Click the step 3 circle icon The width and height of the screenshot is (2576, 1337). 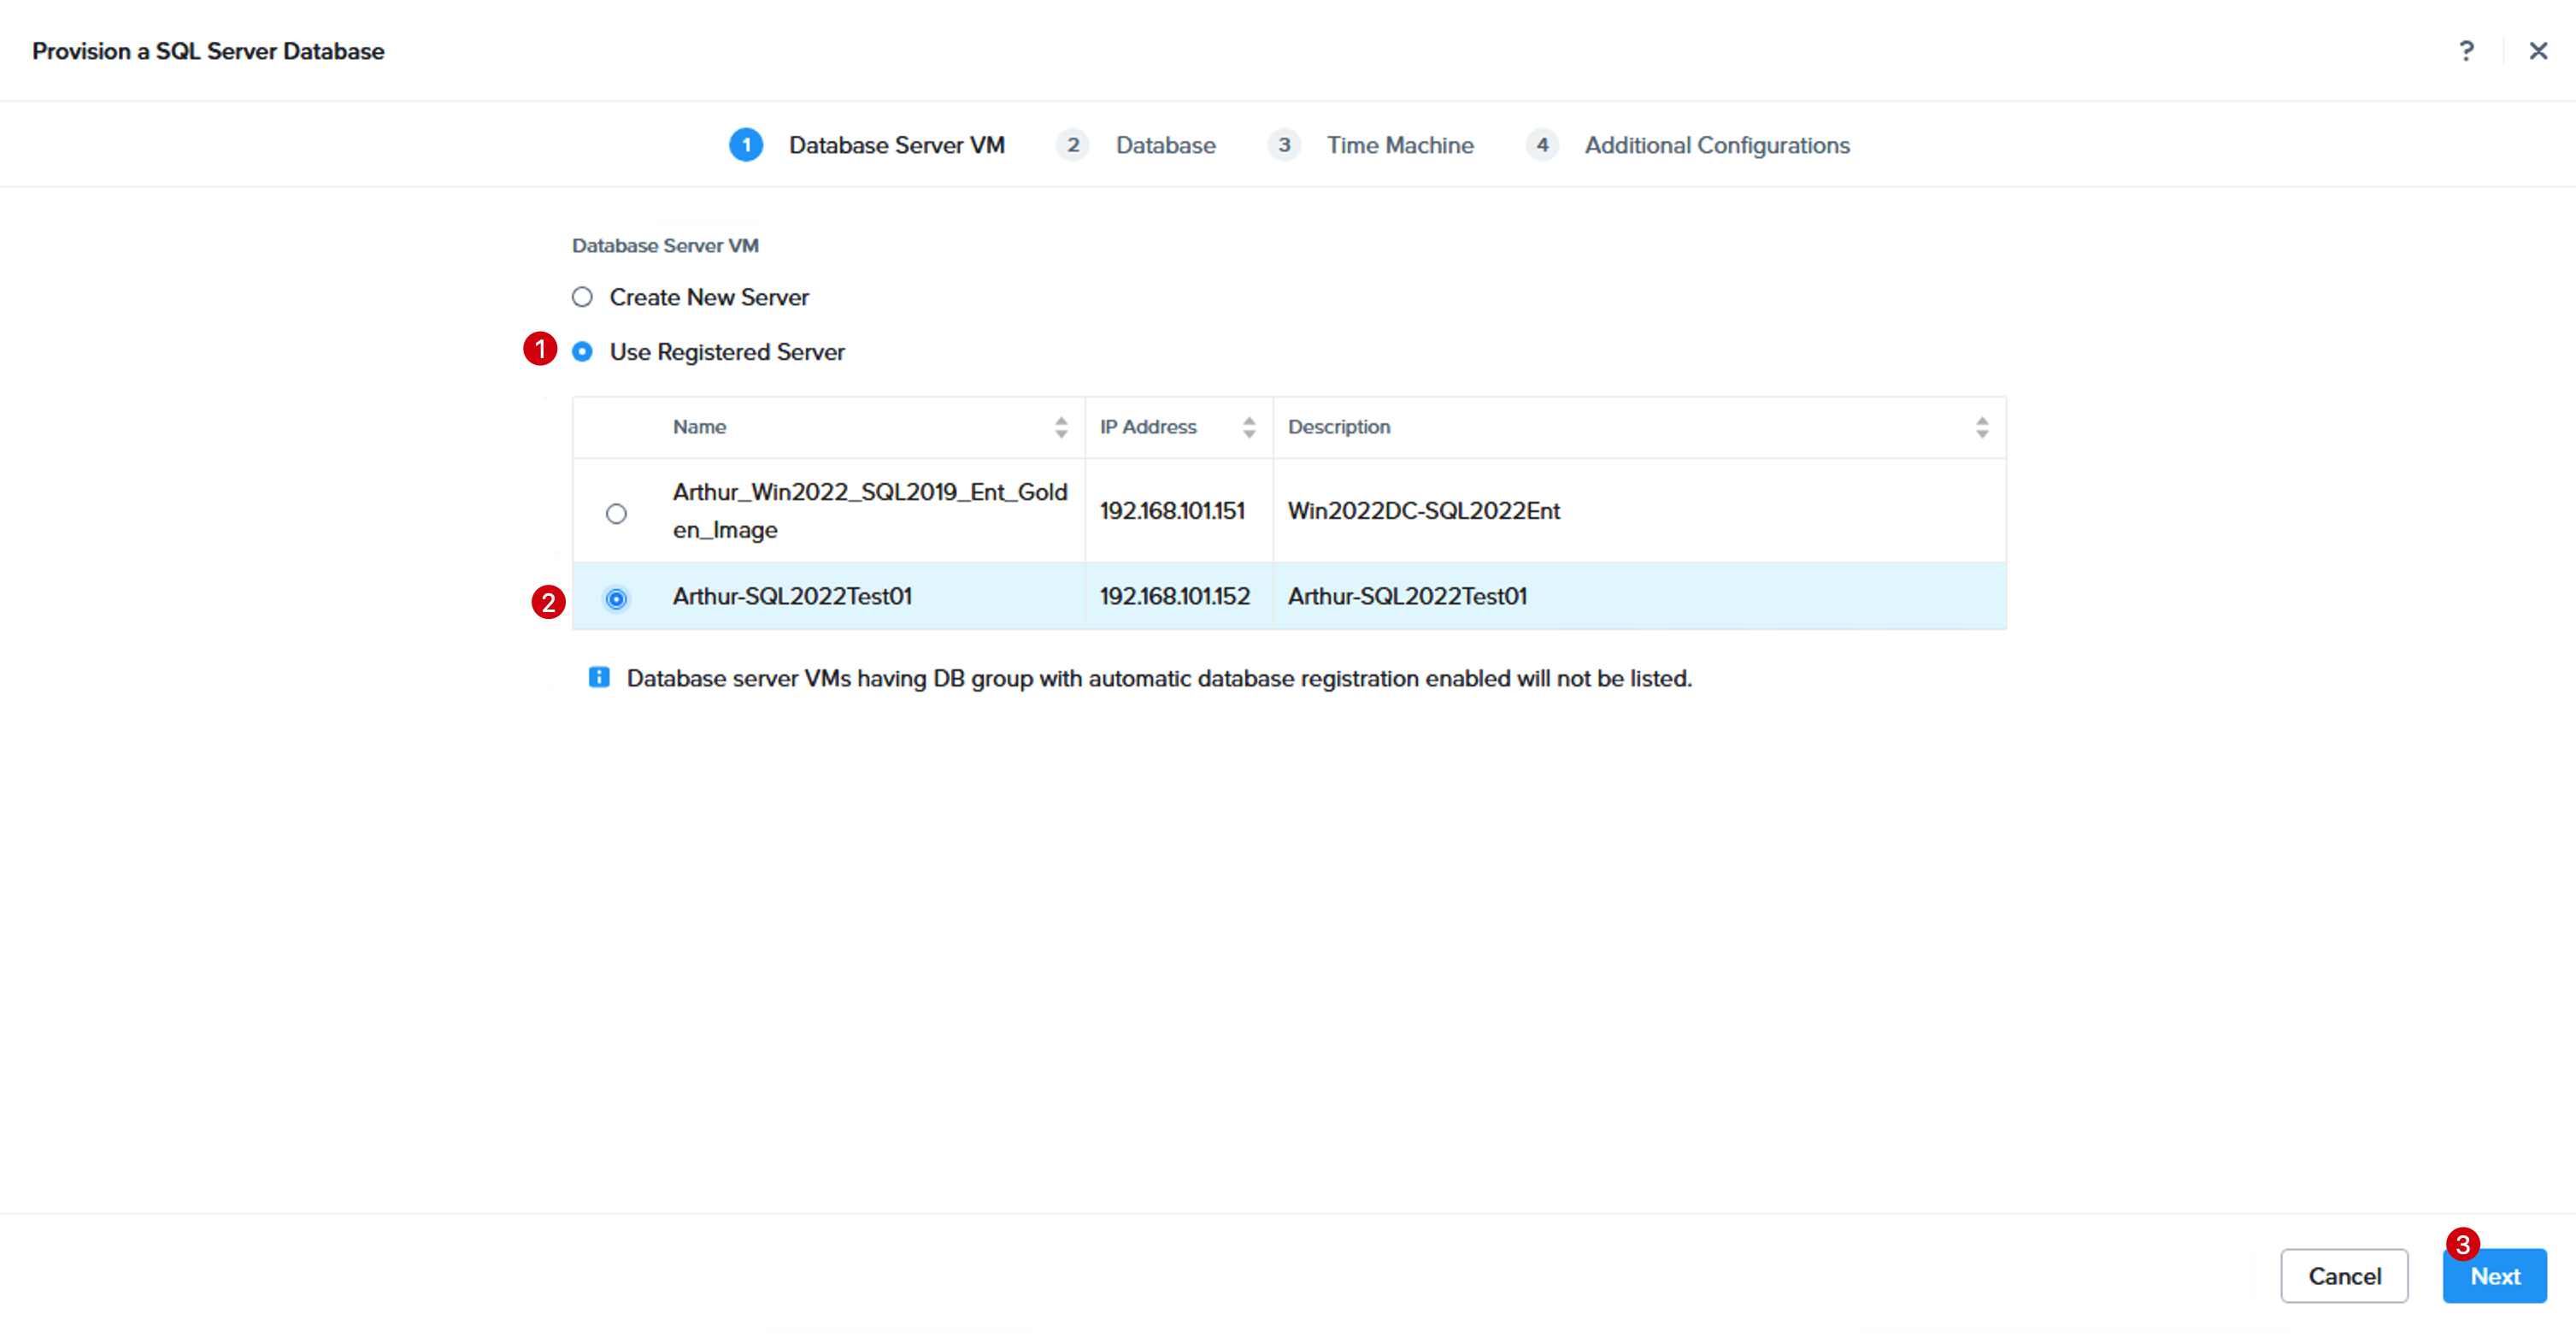point(1284,145)
